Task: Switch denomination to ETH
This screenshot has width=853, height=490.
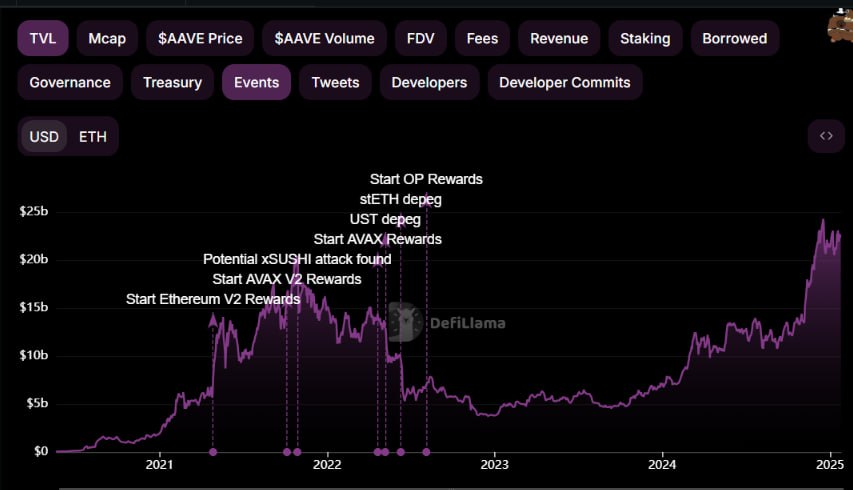Action: [93, 136]
